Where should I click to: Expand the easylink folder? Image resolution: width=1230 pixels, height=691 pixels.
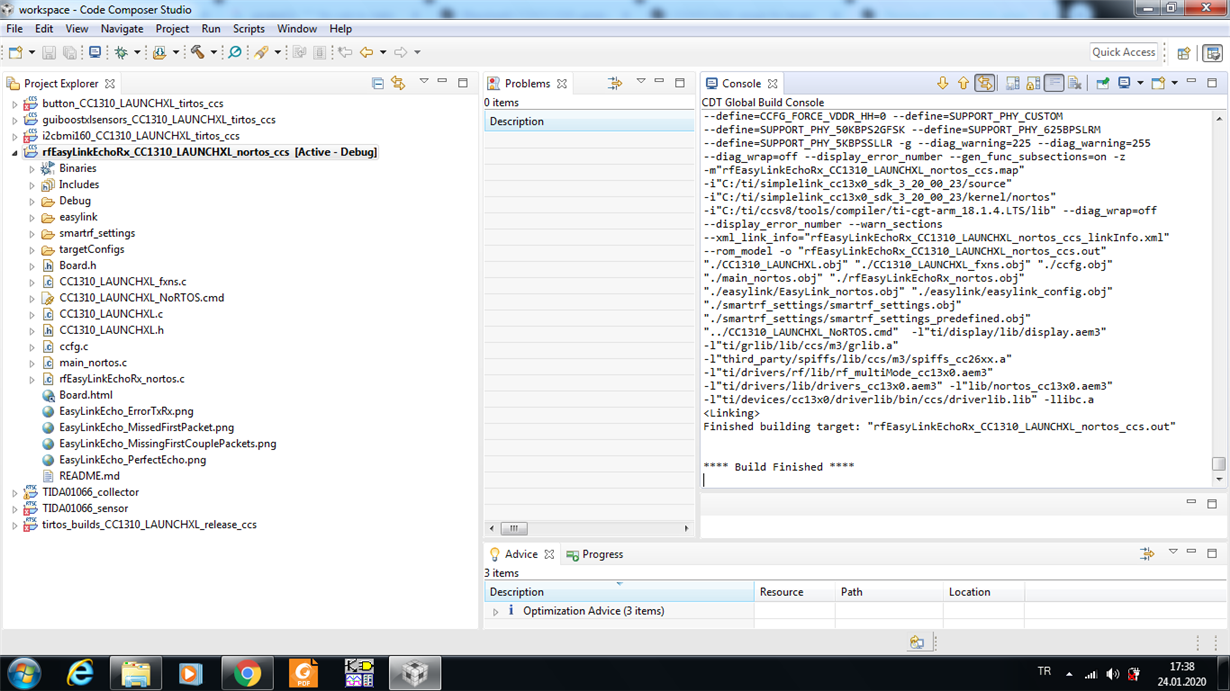coord(32,218)
